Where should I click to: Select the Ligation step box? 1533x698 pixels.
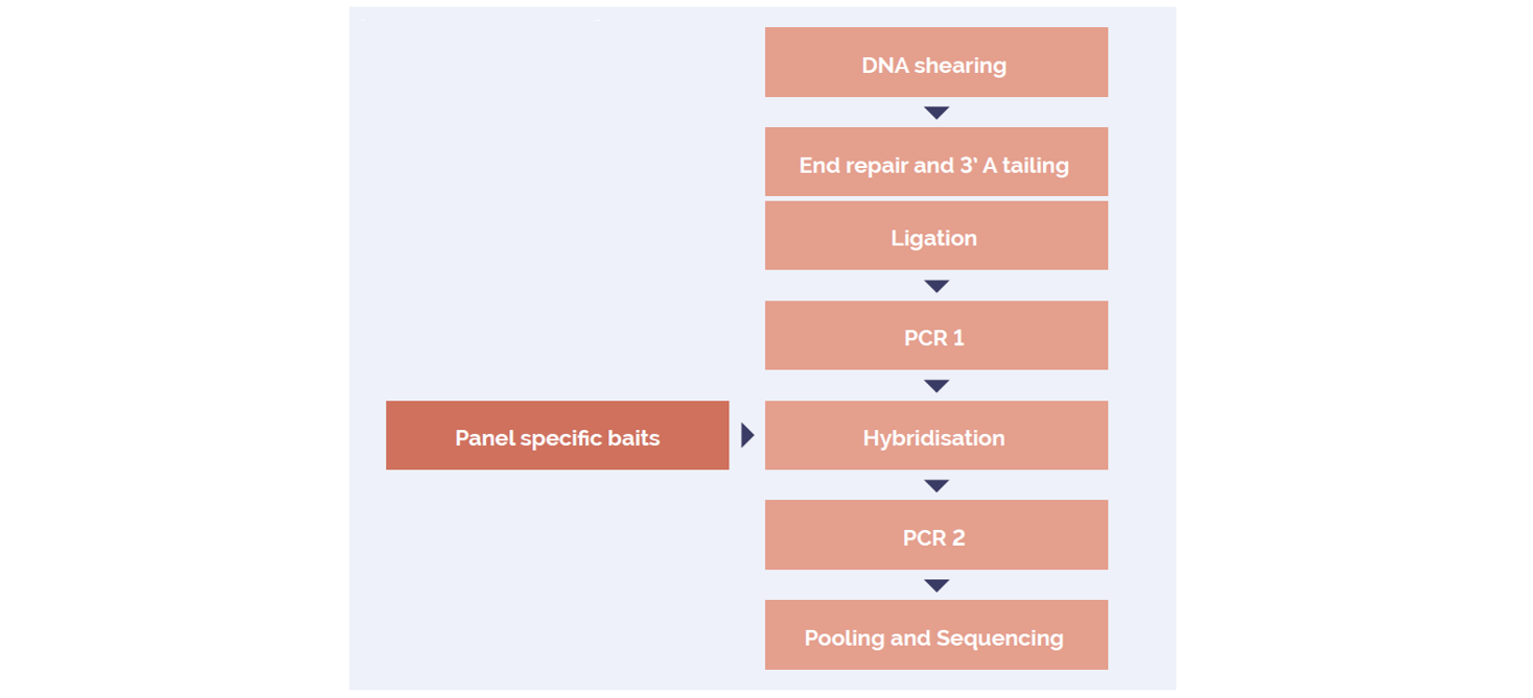click(936, 236)
